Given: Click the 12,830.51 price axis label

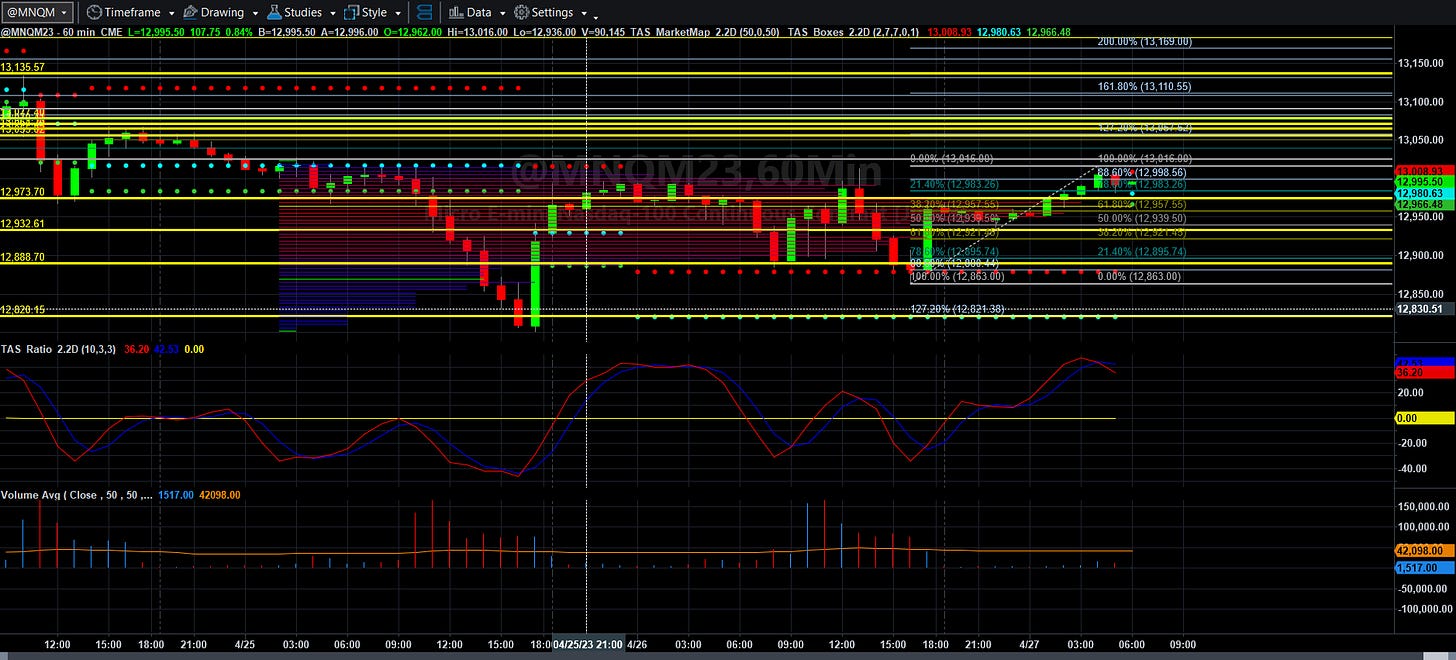Looking at the screenshot, I should [x=1424, y=310].
